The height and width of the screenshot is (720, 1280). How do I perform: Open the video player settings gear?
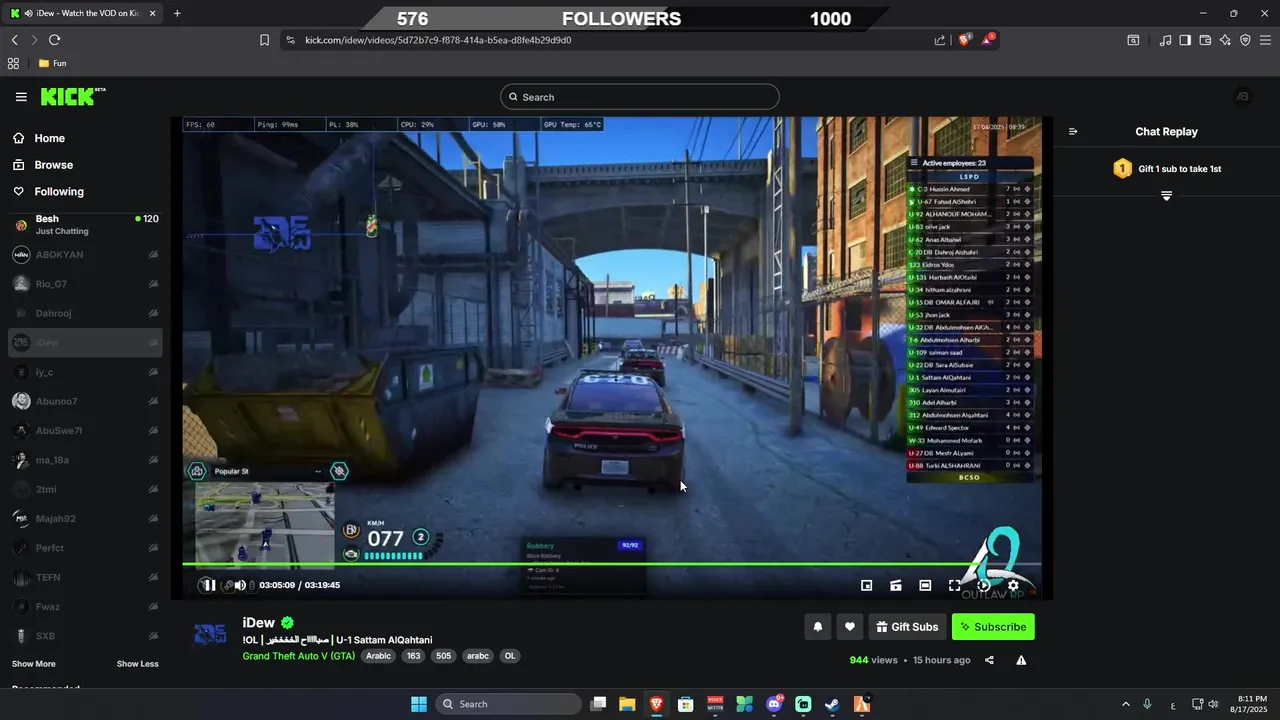tap(1013, 585)
